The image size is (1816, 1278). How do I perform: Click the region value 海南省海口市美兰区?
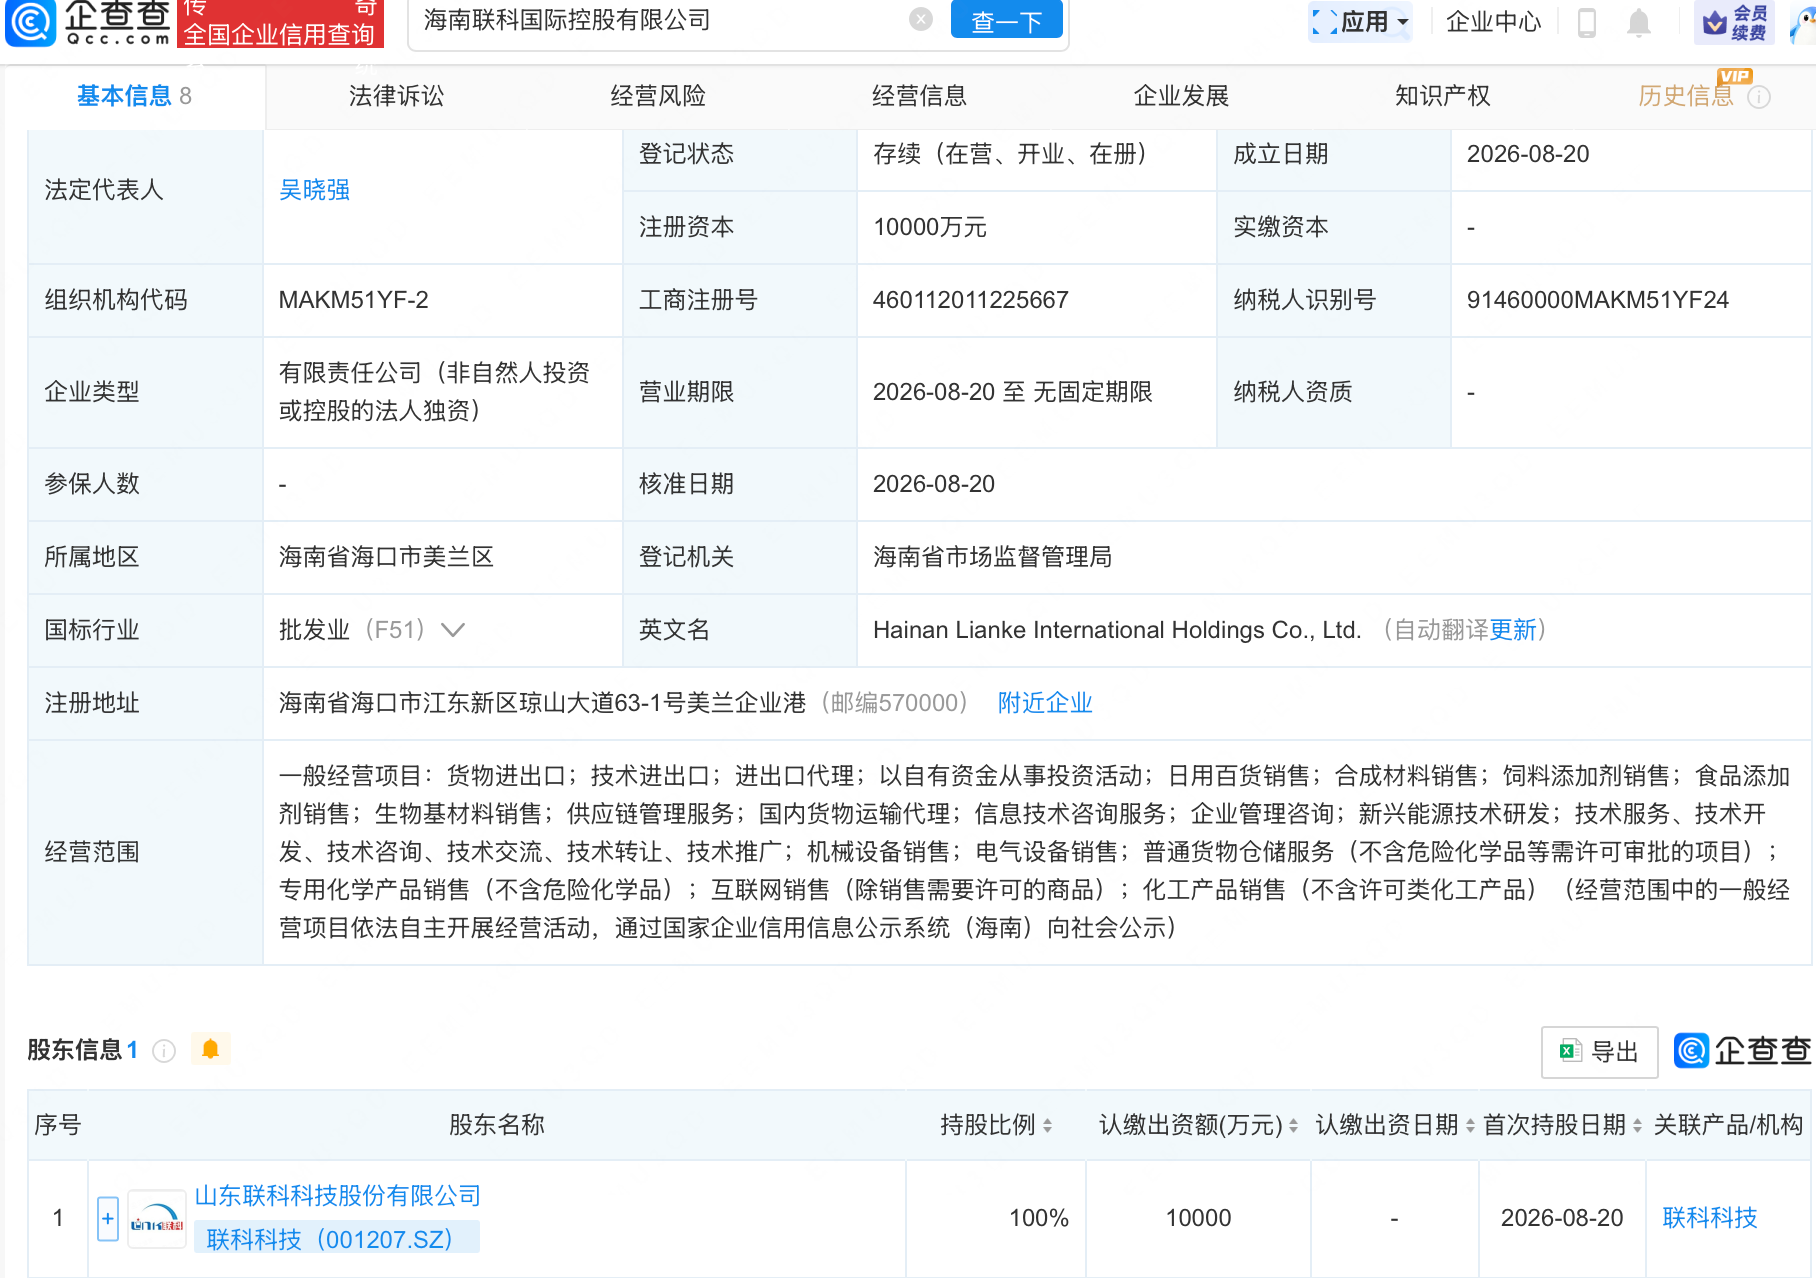(386, 557)
